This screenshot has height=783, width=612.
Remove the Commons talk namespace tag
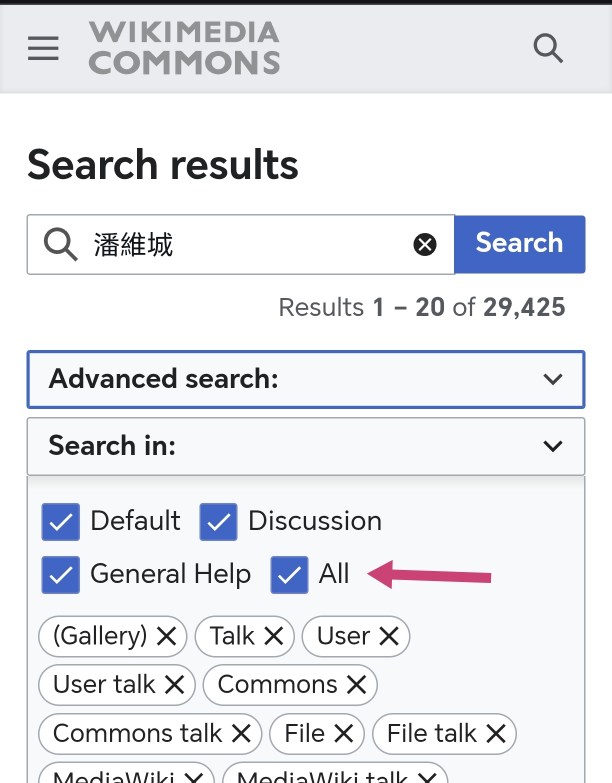pyautogui.click(x=241, y=734)
